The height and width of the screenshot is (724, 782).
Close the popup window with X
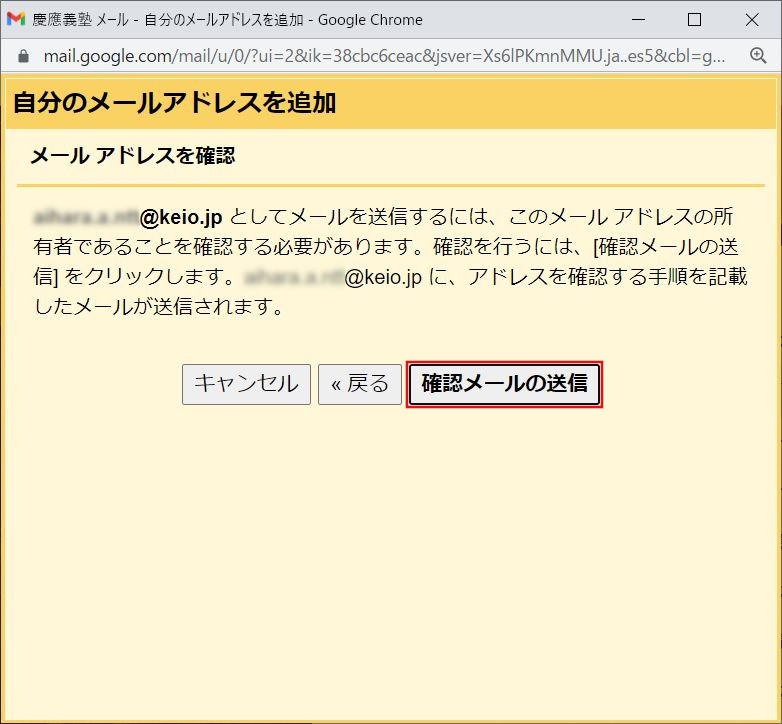(x=748, y=20)
